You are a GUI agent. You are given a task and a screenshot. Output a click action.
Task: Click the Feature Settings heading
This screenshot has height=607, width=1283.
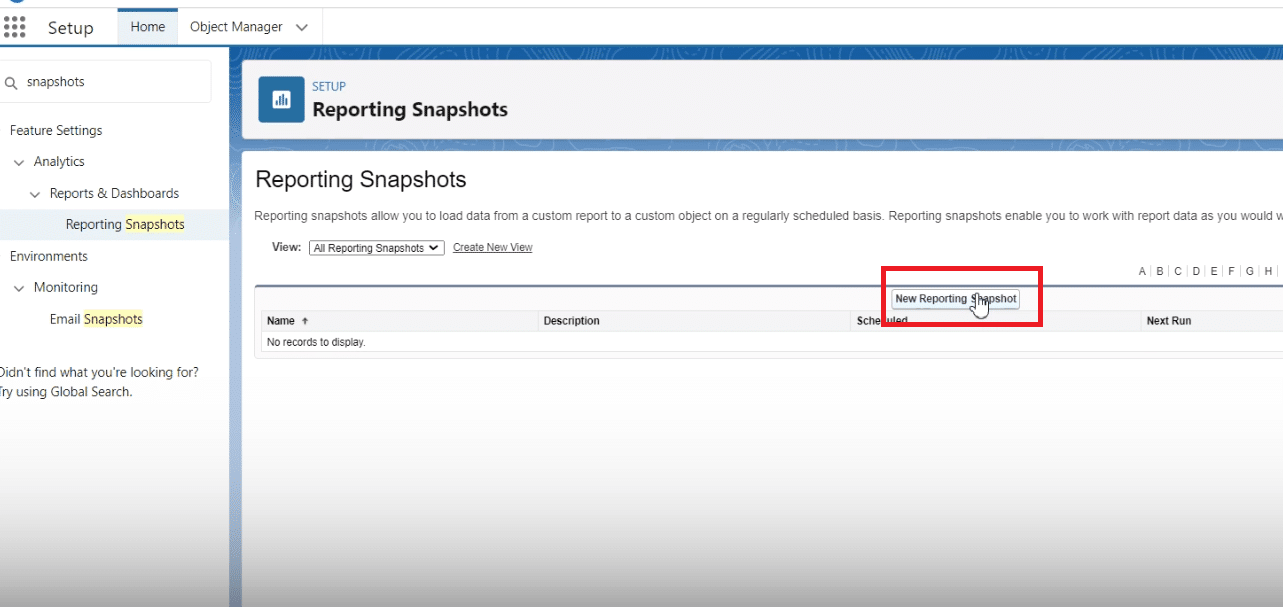click(x=56, y=131)
